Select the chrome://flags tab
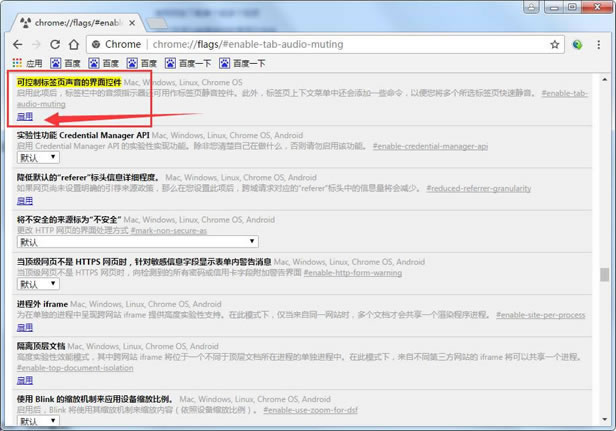The height and width of the screenshot is (431, 616). point(77,23)
